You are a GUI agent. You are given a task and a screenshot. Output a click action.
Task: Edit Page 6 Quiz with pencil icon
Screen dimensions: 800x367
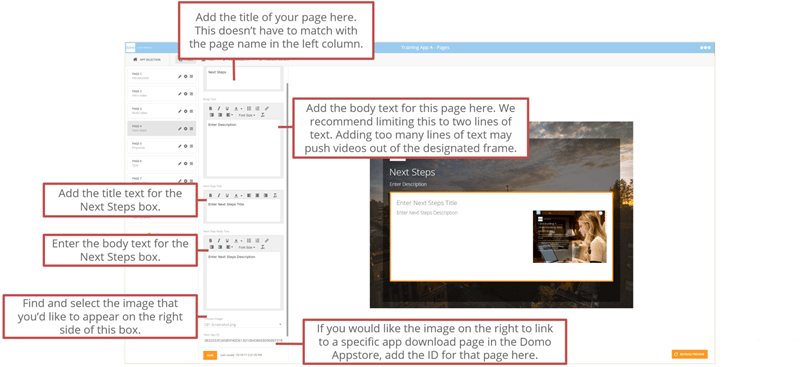[180, 163]
